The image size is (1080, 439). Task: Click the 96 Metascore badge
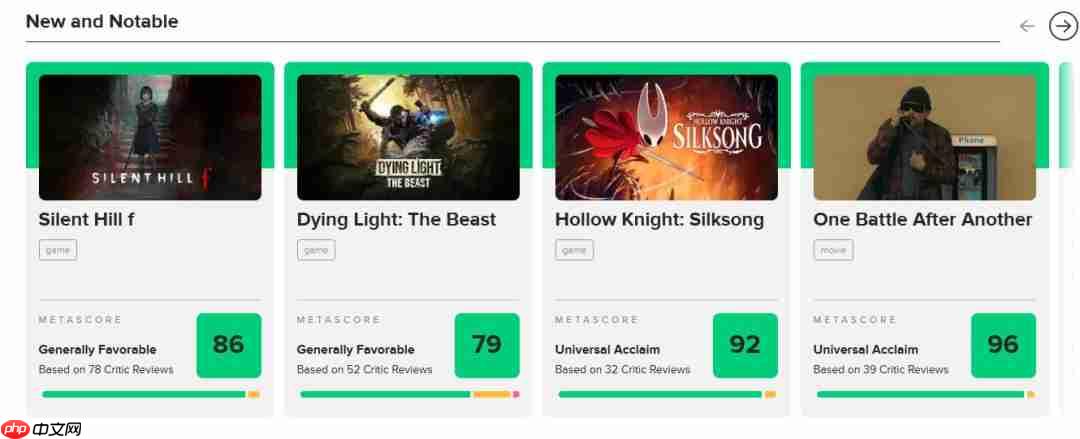(x=1002, y=345)
